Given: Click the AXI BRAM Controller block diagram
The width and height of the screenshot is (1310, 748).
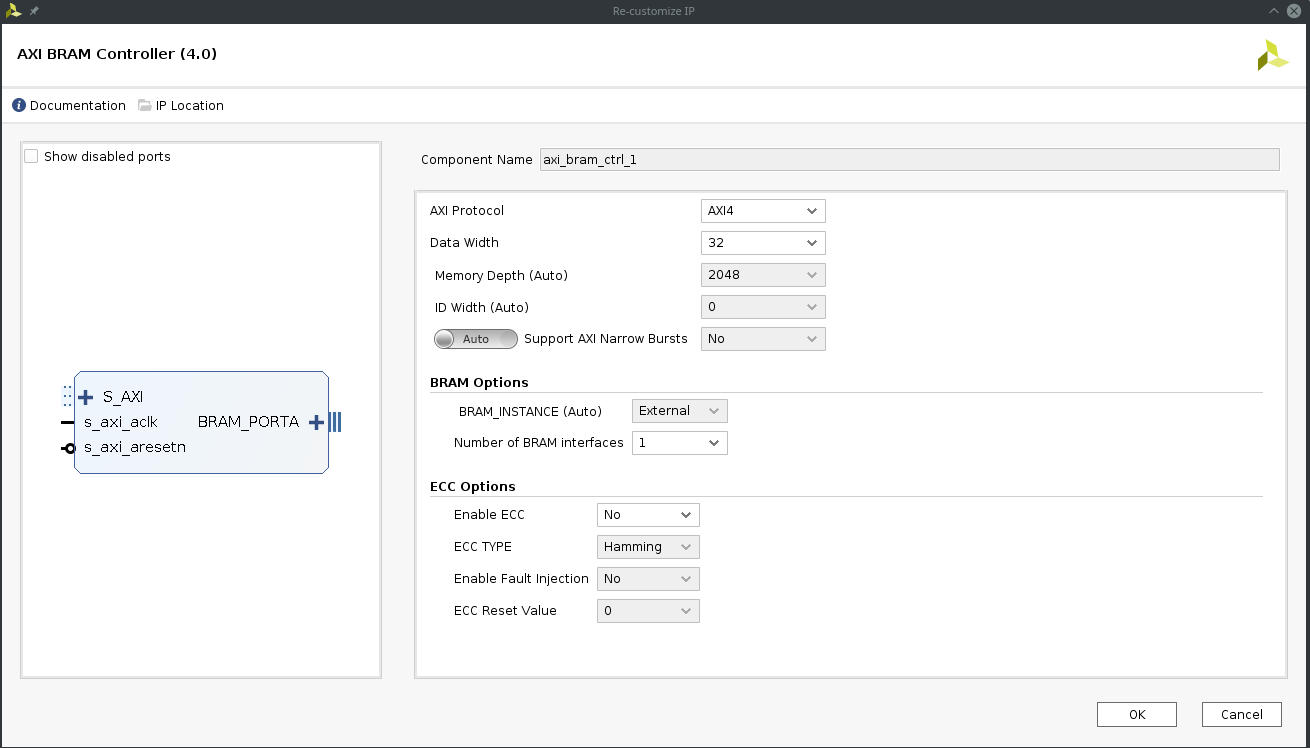Looking at the screenshot, I should tap(200, 460).
